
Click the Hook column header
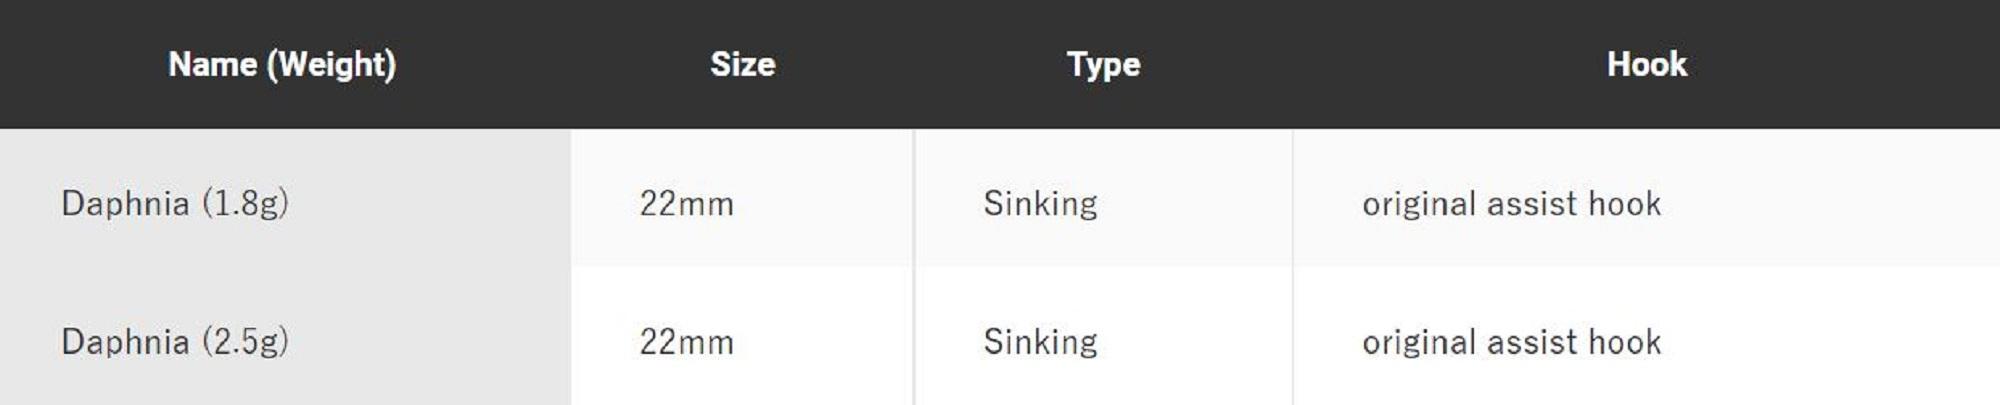point(1646,64)
